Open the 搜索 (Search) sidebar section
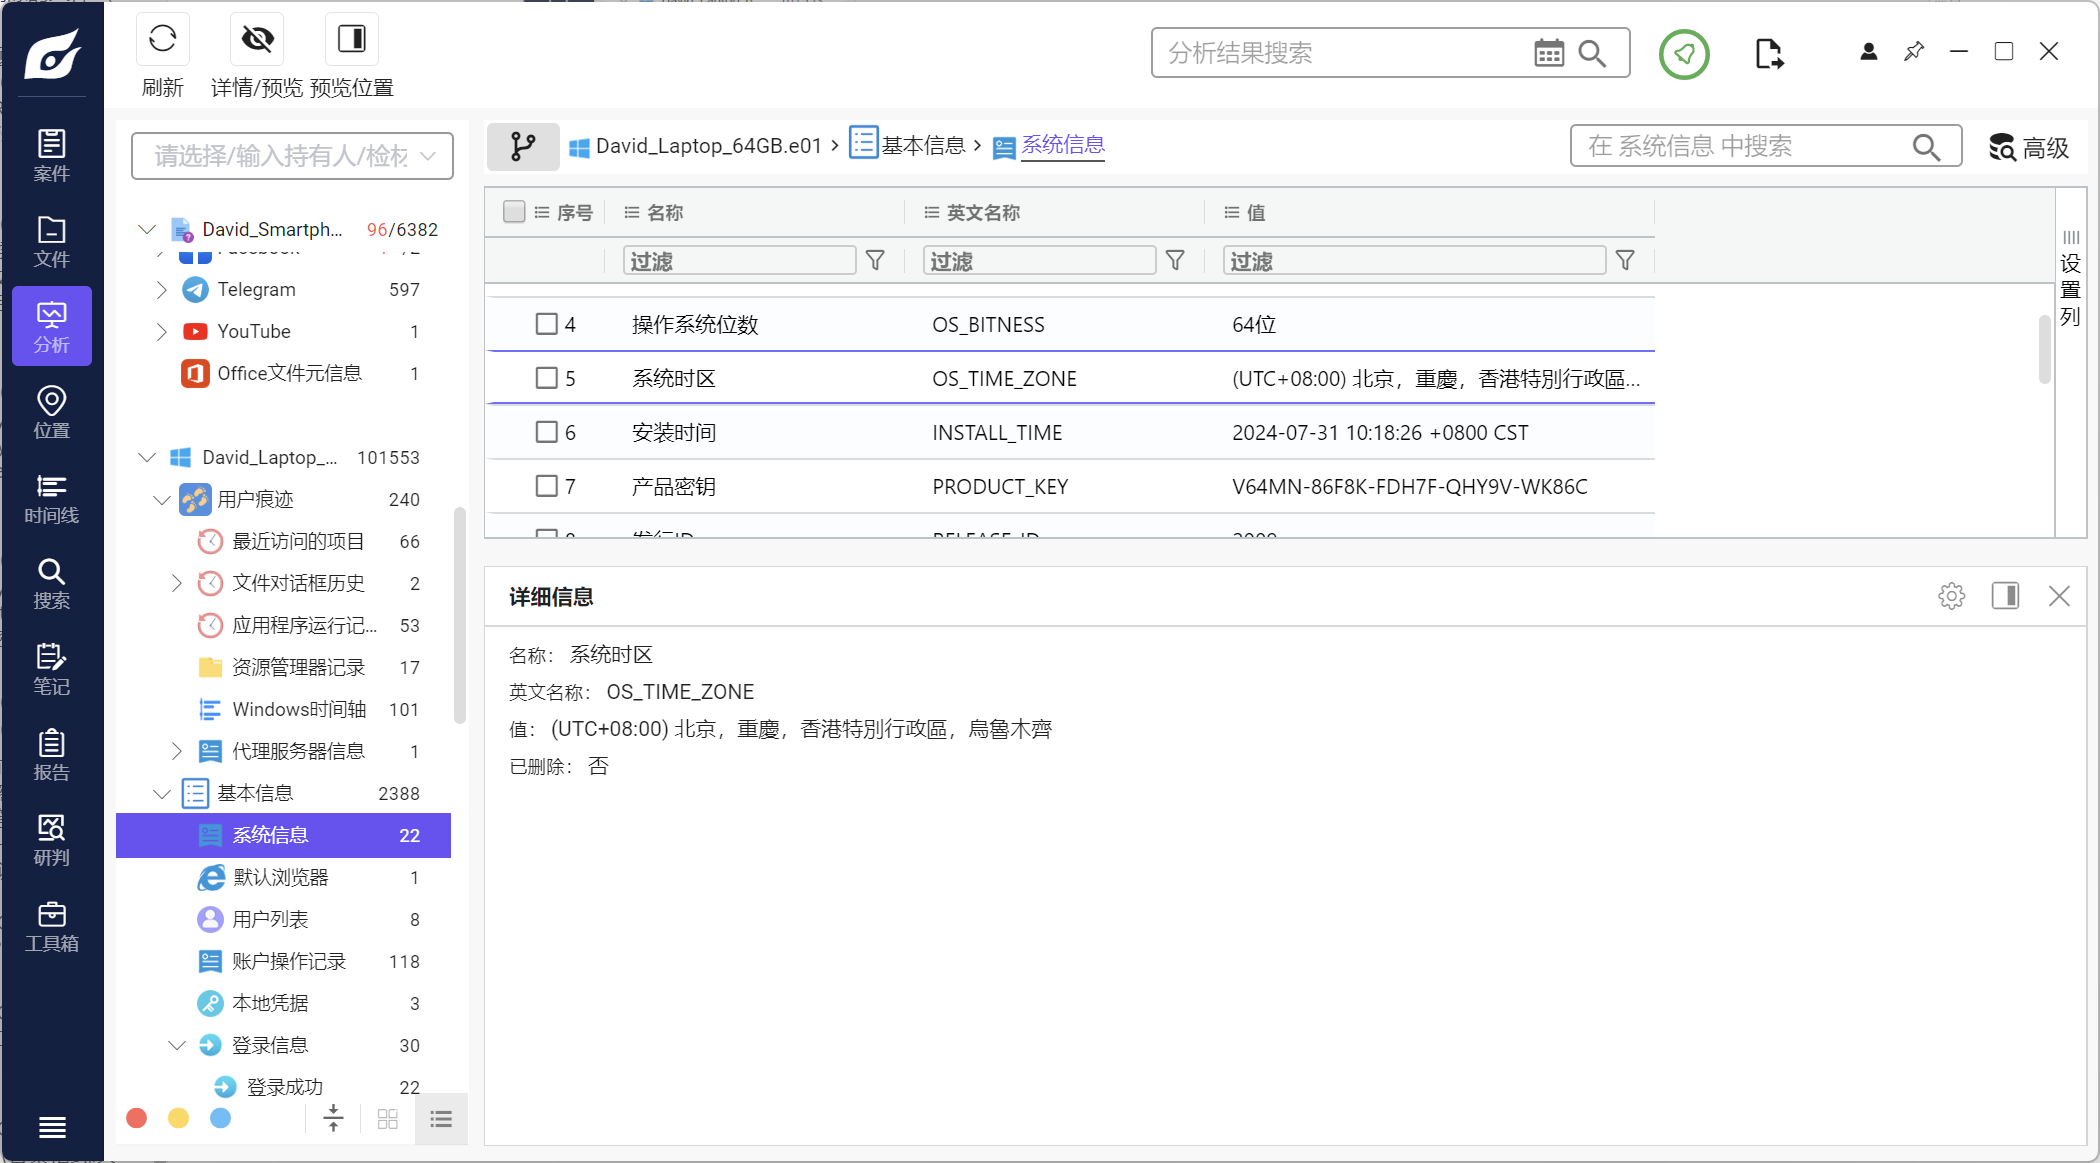 (52, 583)
